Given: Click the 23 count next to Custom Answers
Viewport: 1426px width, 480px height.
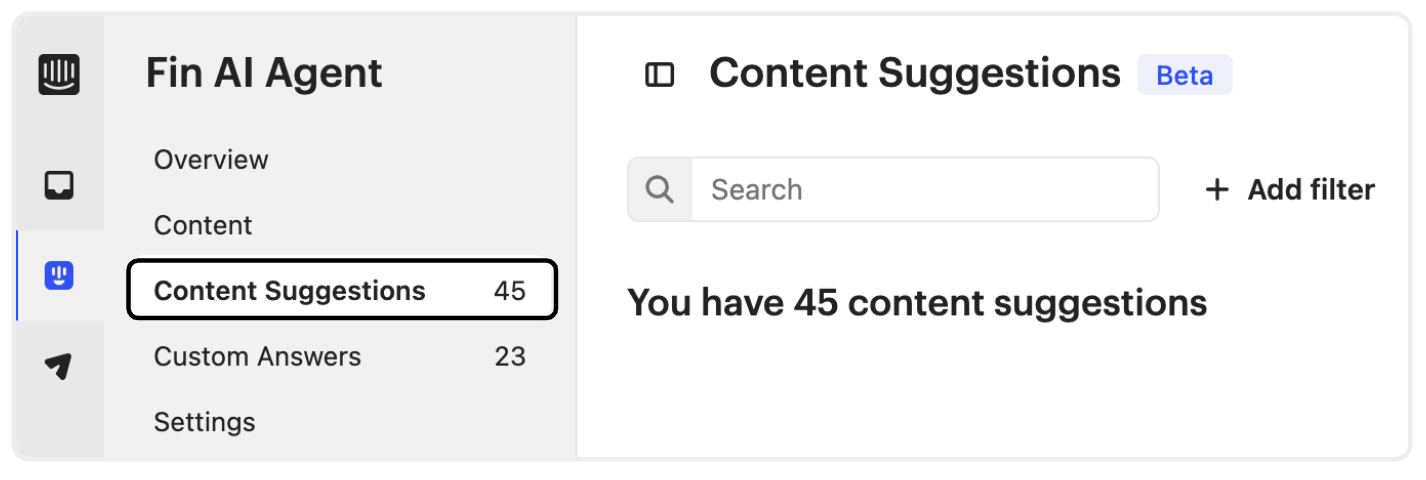Looking at the screenshot, I should [510, 356].
